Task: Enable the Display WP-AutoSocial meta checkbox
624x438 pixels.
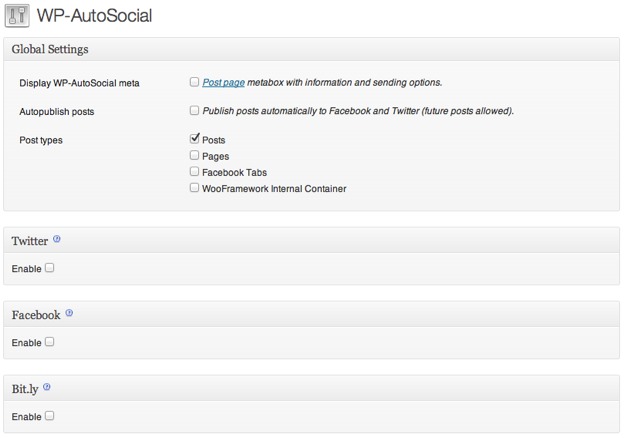Action: point(194,82)
